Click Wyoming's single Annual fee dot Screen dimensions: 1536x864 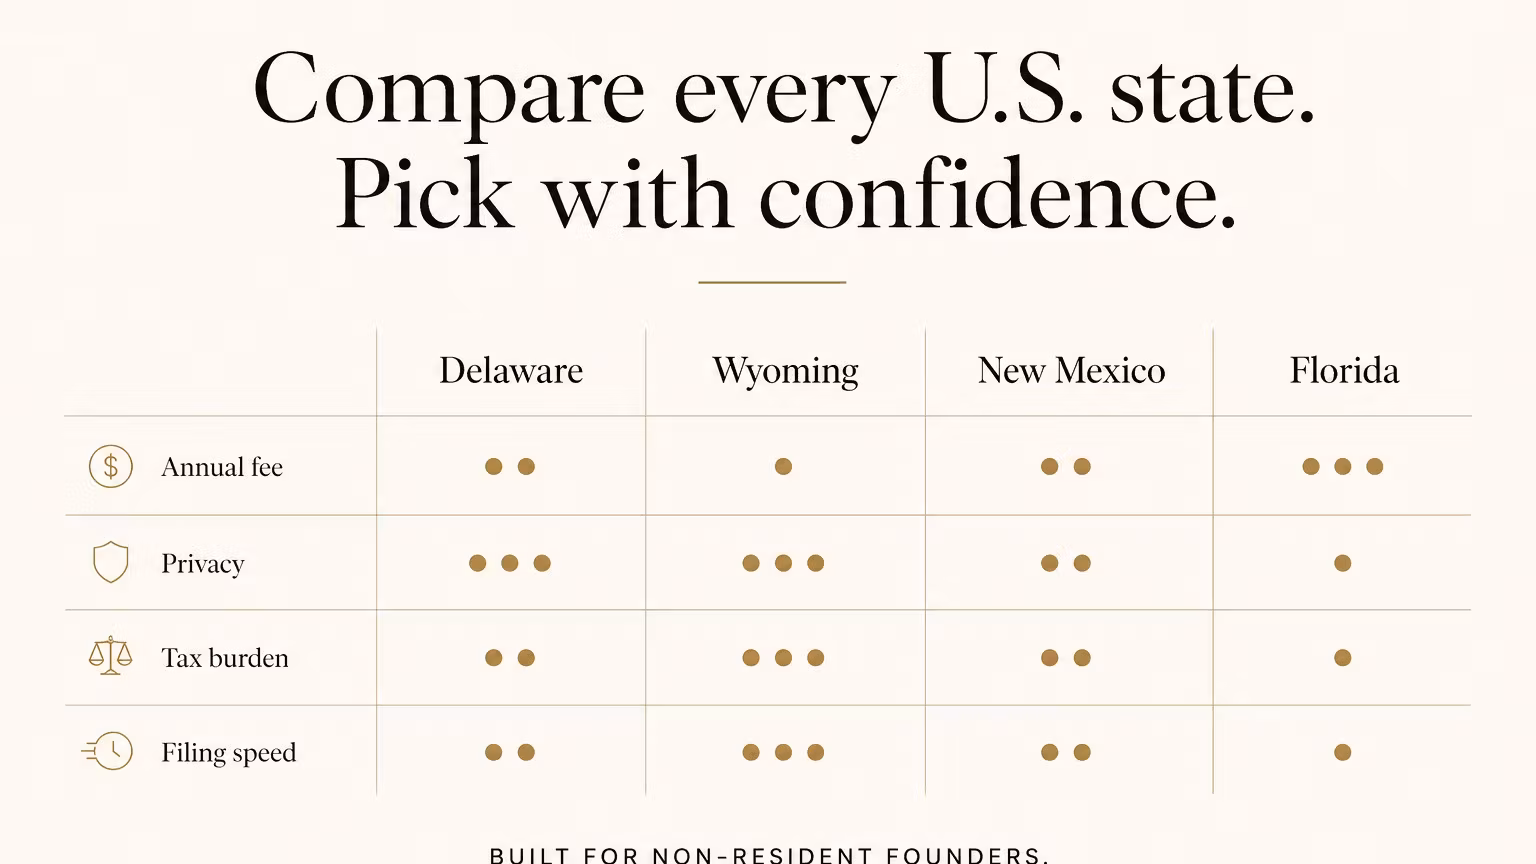[784, 466]
